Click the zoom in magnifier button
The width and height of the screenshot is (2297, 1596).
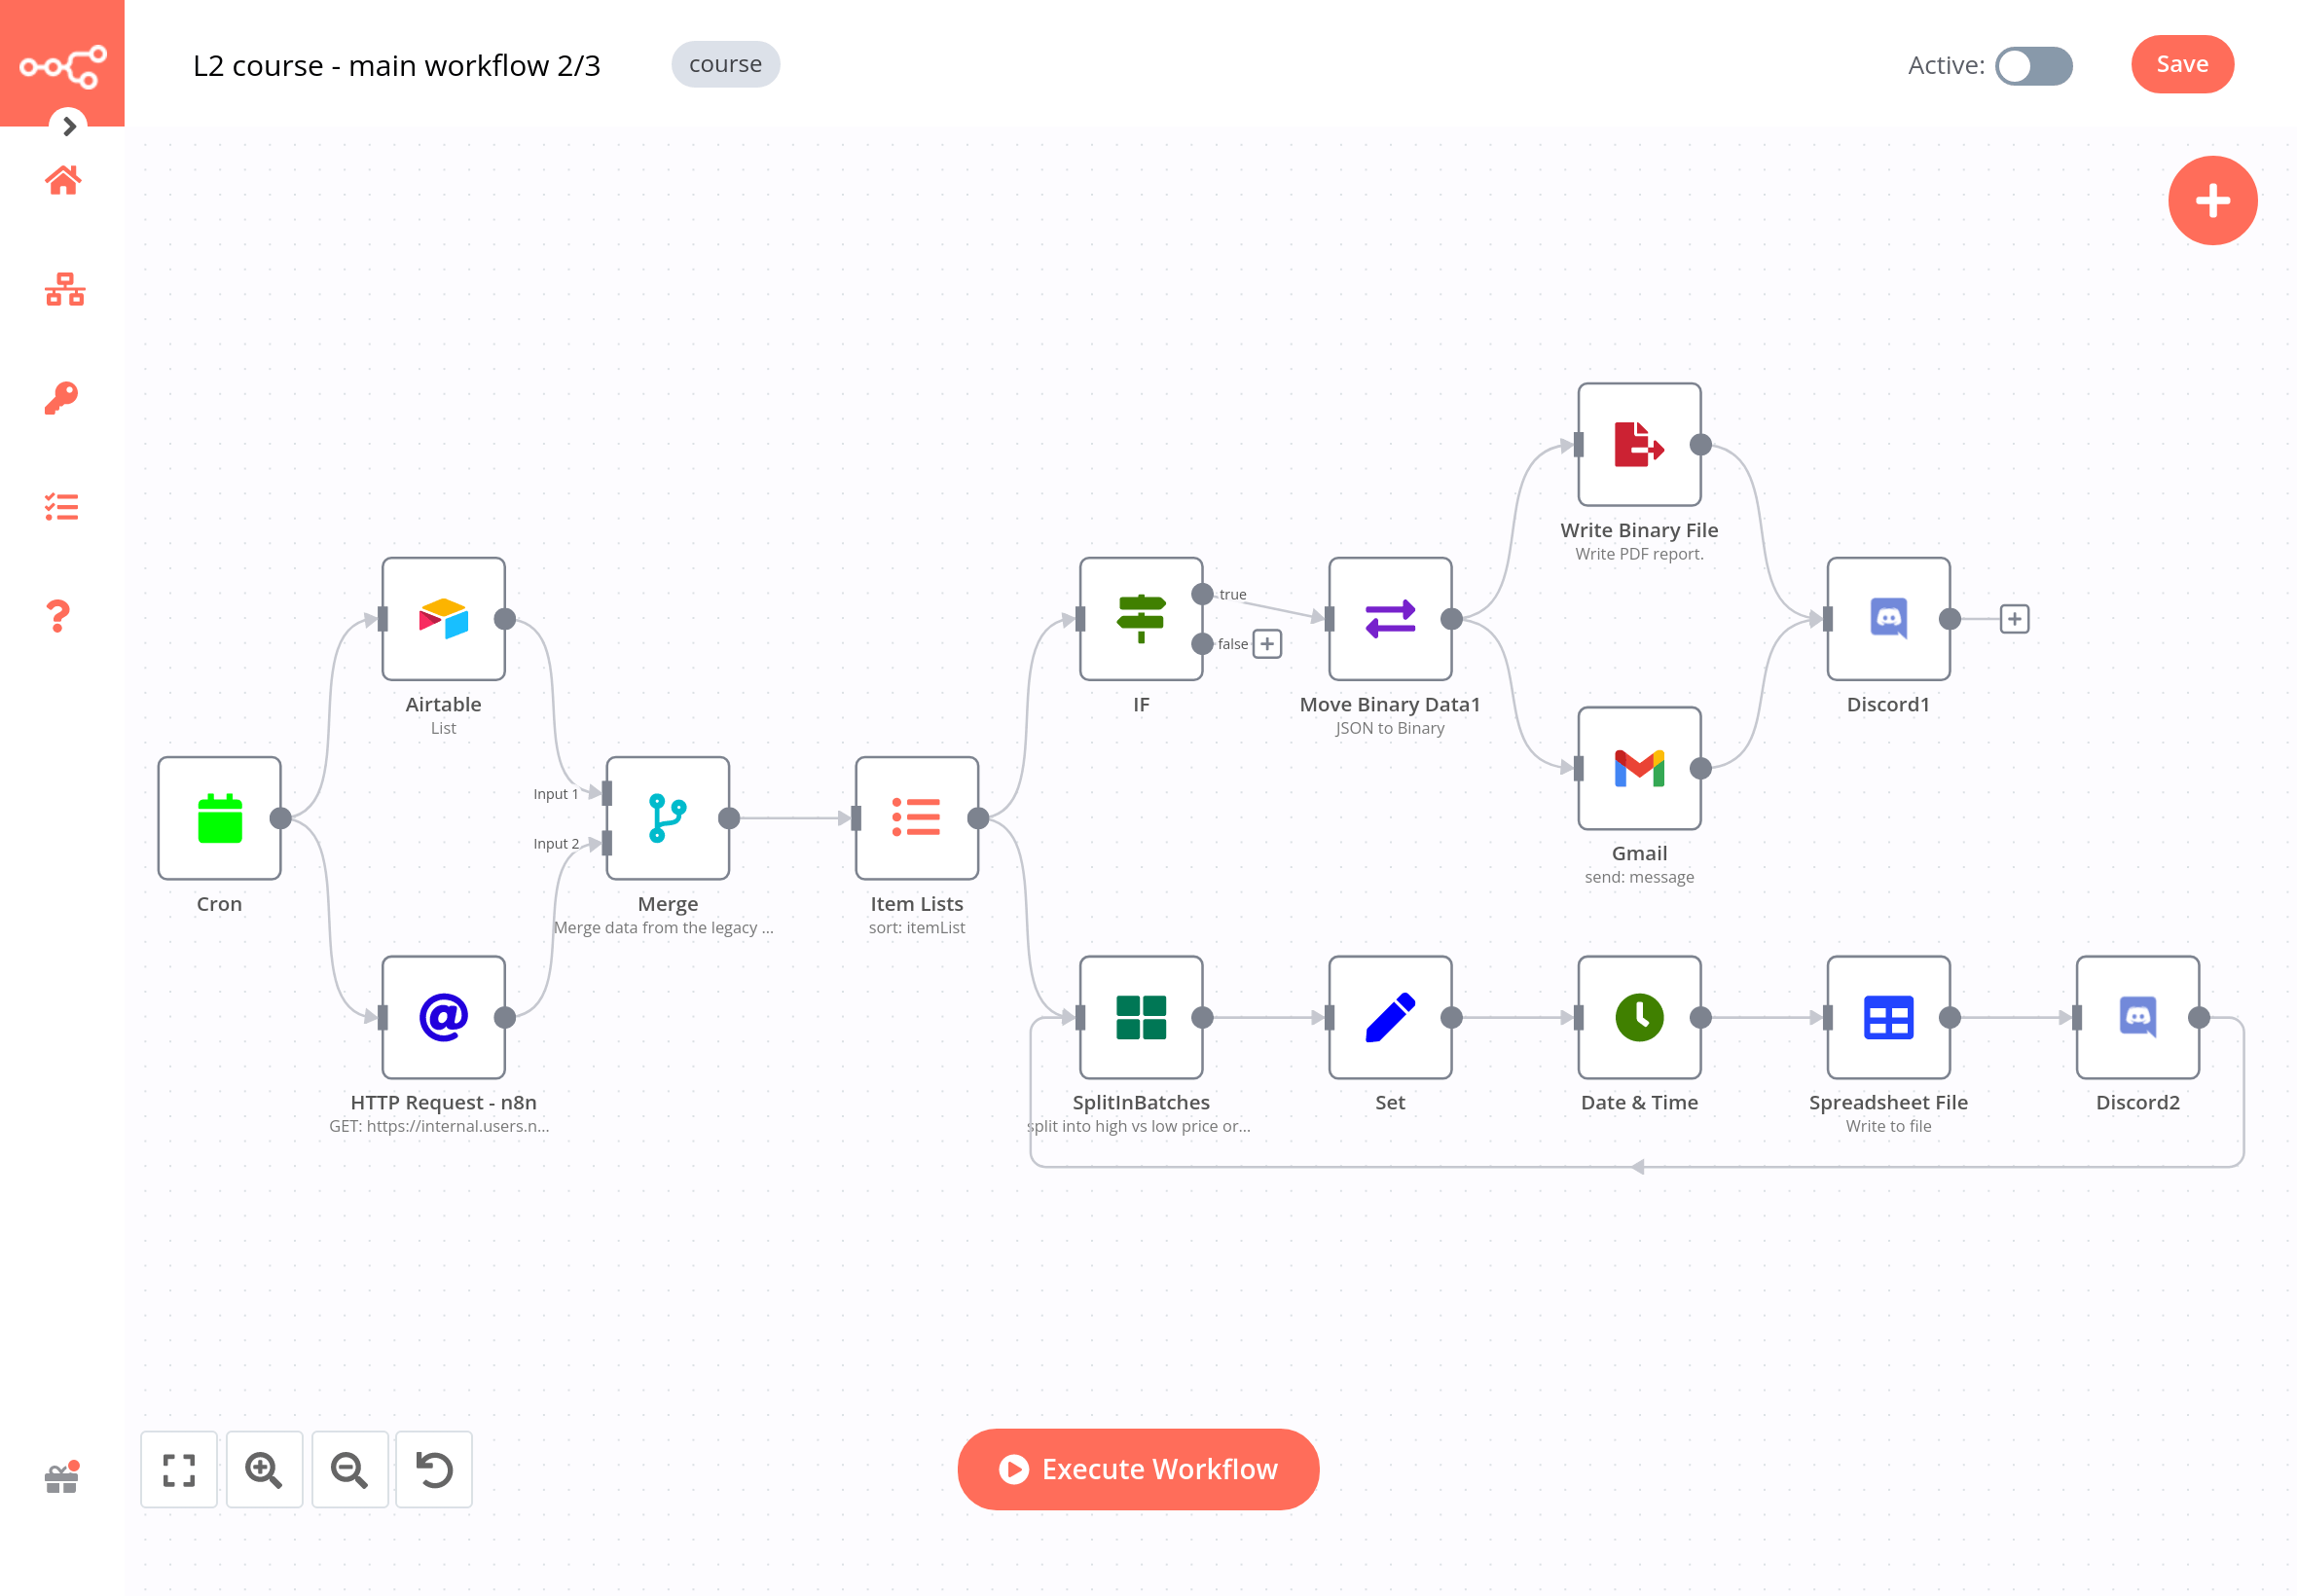tap(264, 1469)
